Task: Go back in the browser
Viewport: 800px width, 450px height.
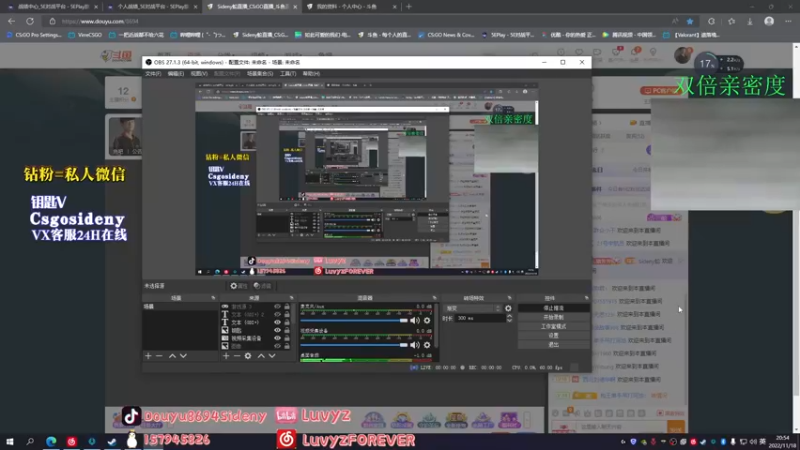Action: click(x=11, y=21)
